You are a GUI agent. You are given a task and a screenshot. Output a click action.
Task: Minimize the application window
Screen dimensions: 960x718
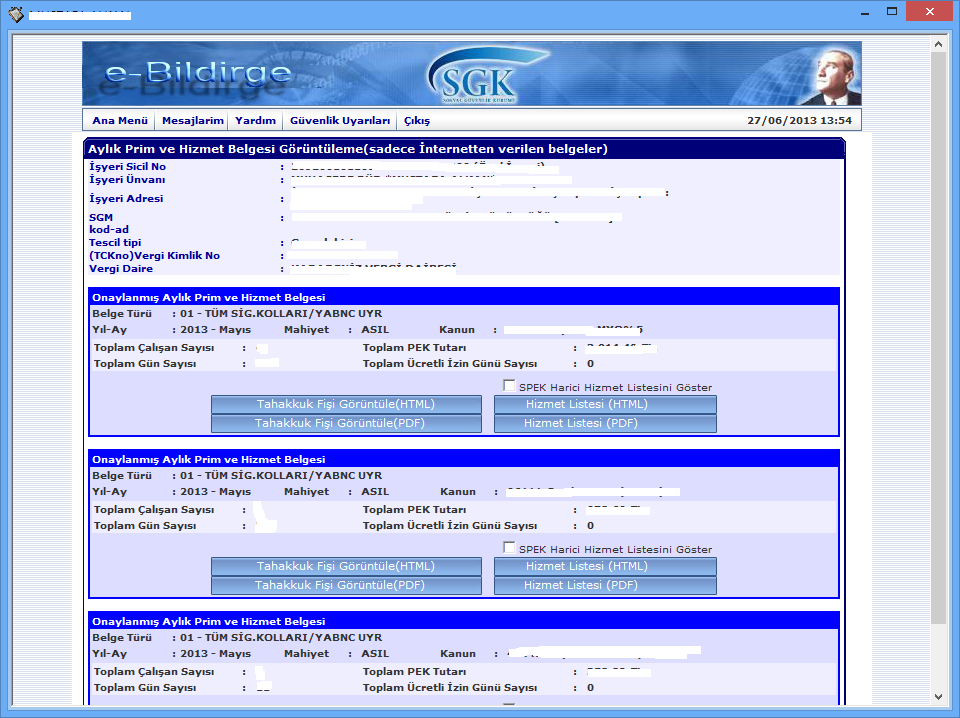coord(854,12)
